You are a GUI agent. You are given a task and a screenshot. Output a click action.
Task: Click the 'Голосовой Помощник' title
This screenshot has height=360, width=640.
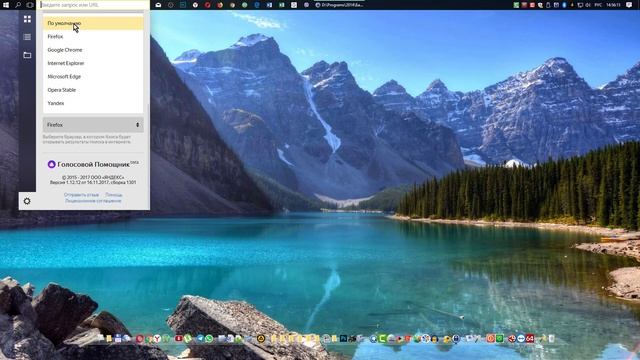tap(93, 164)
